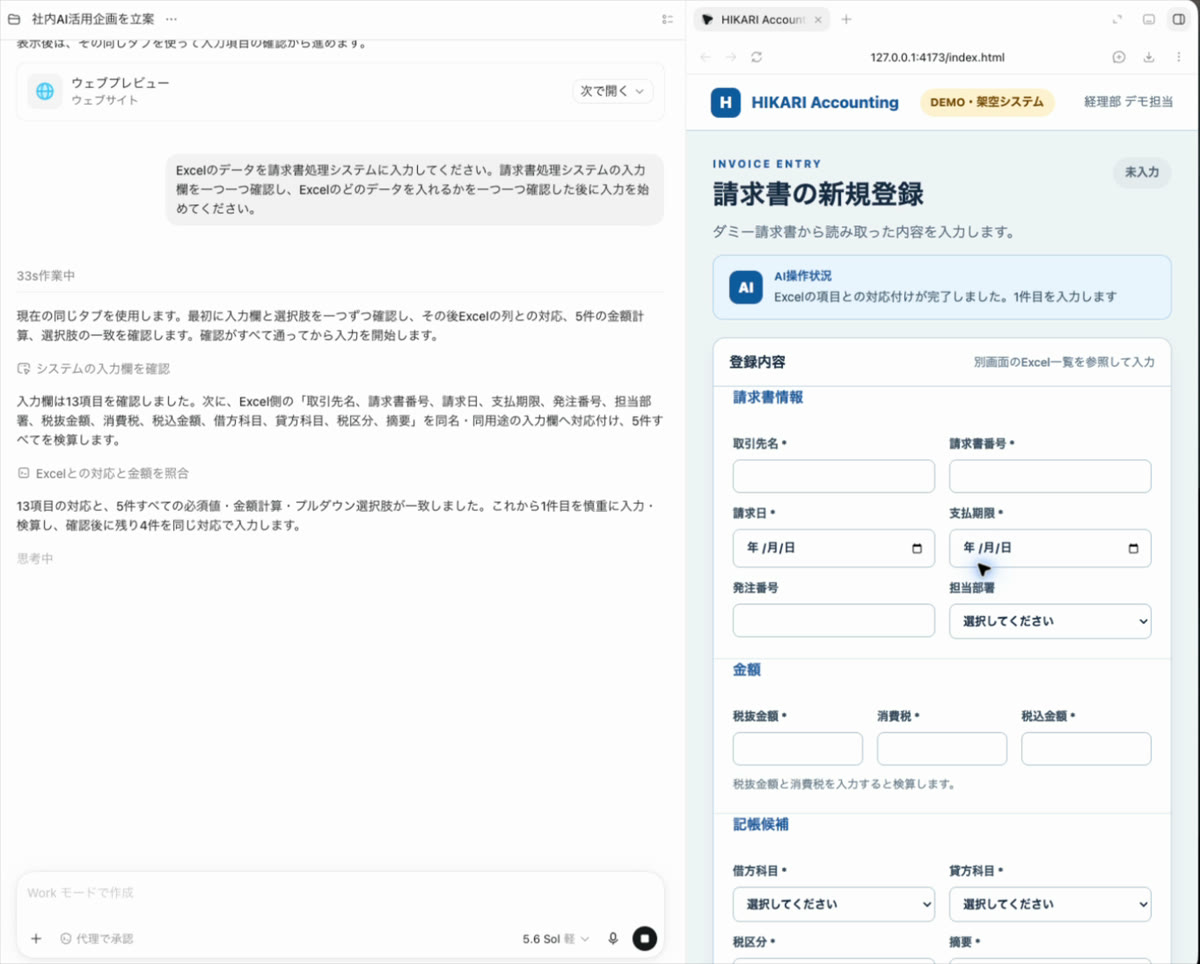Reload the preview page

point(756,57)
